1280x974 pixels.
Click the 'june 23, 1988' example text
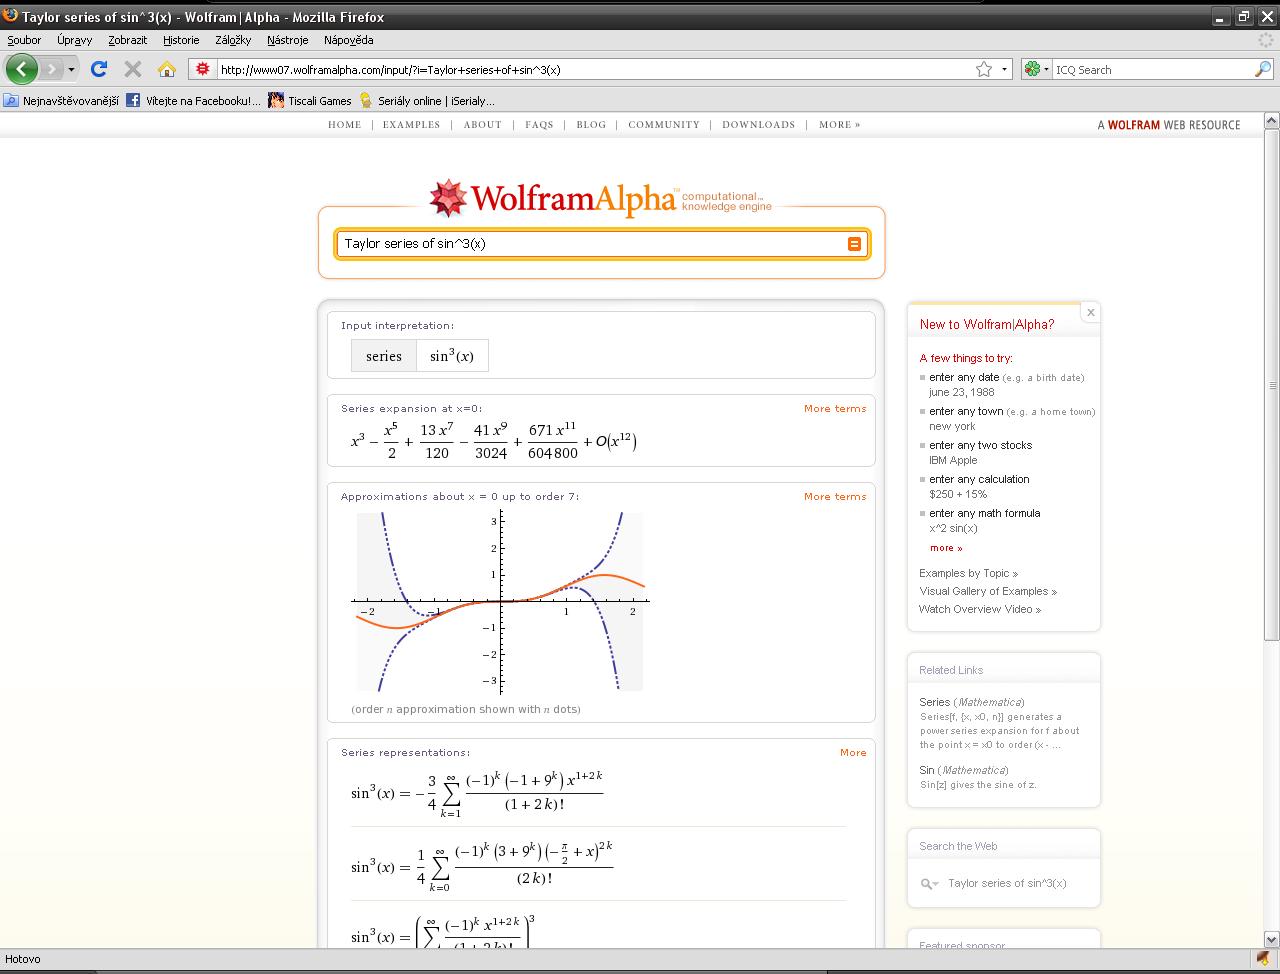click(962, 393)
